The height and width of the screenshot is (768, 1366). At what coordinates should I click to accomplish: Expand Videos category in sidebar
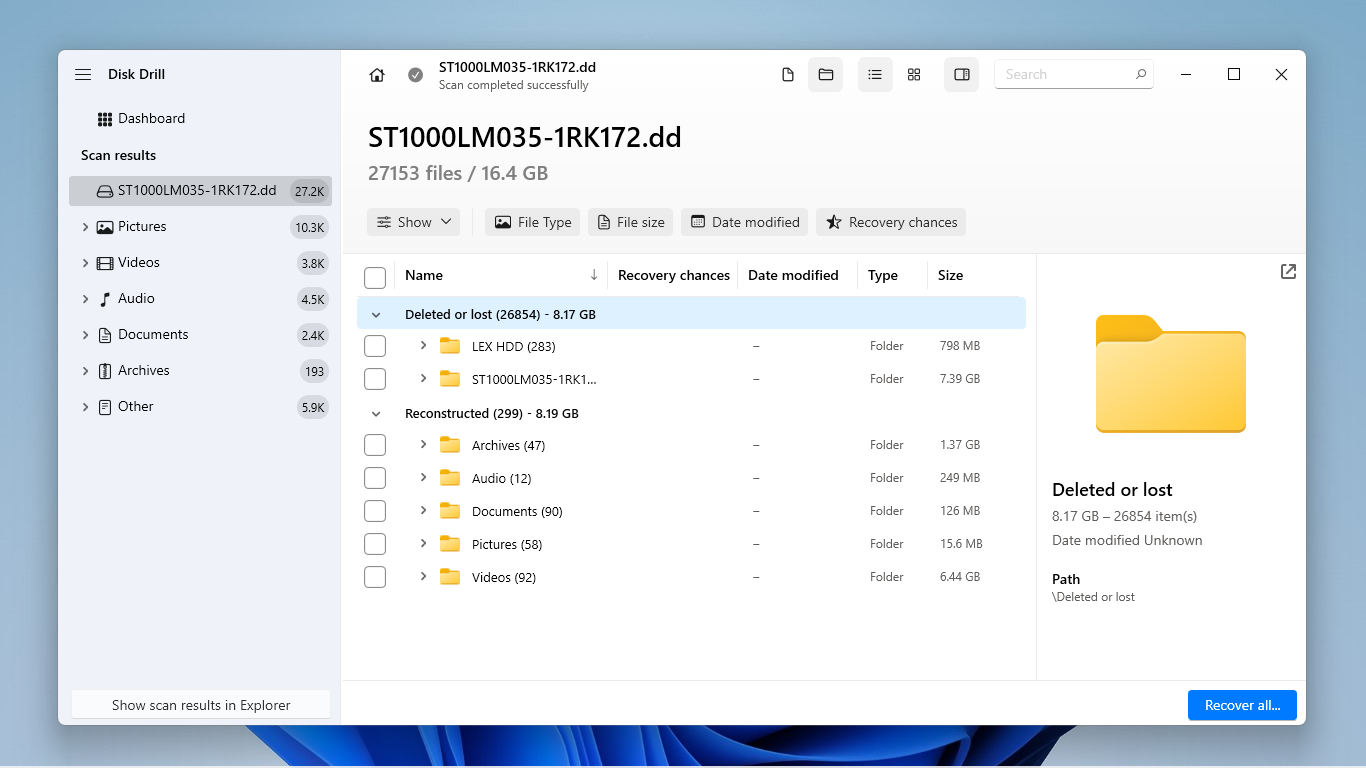[x=85, y=263]
